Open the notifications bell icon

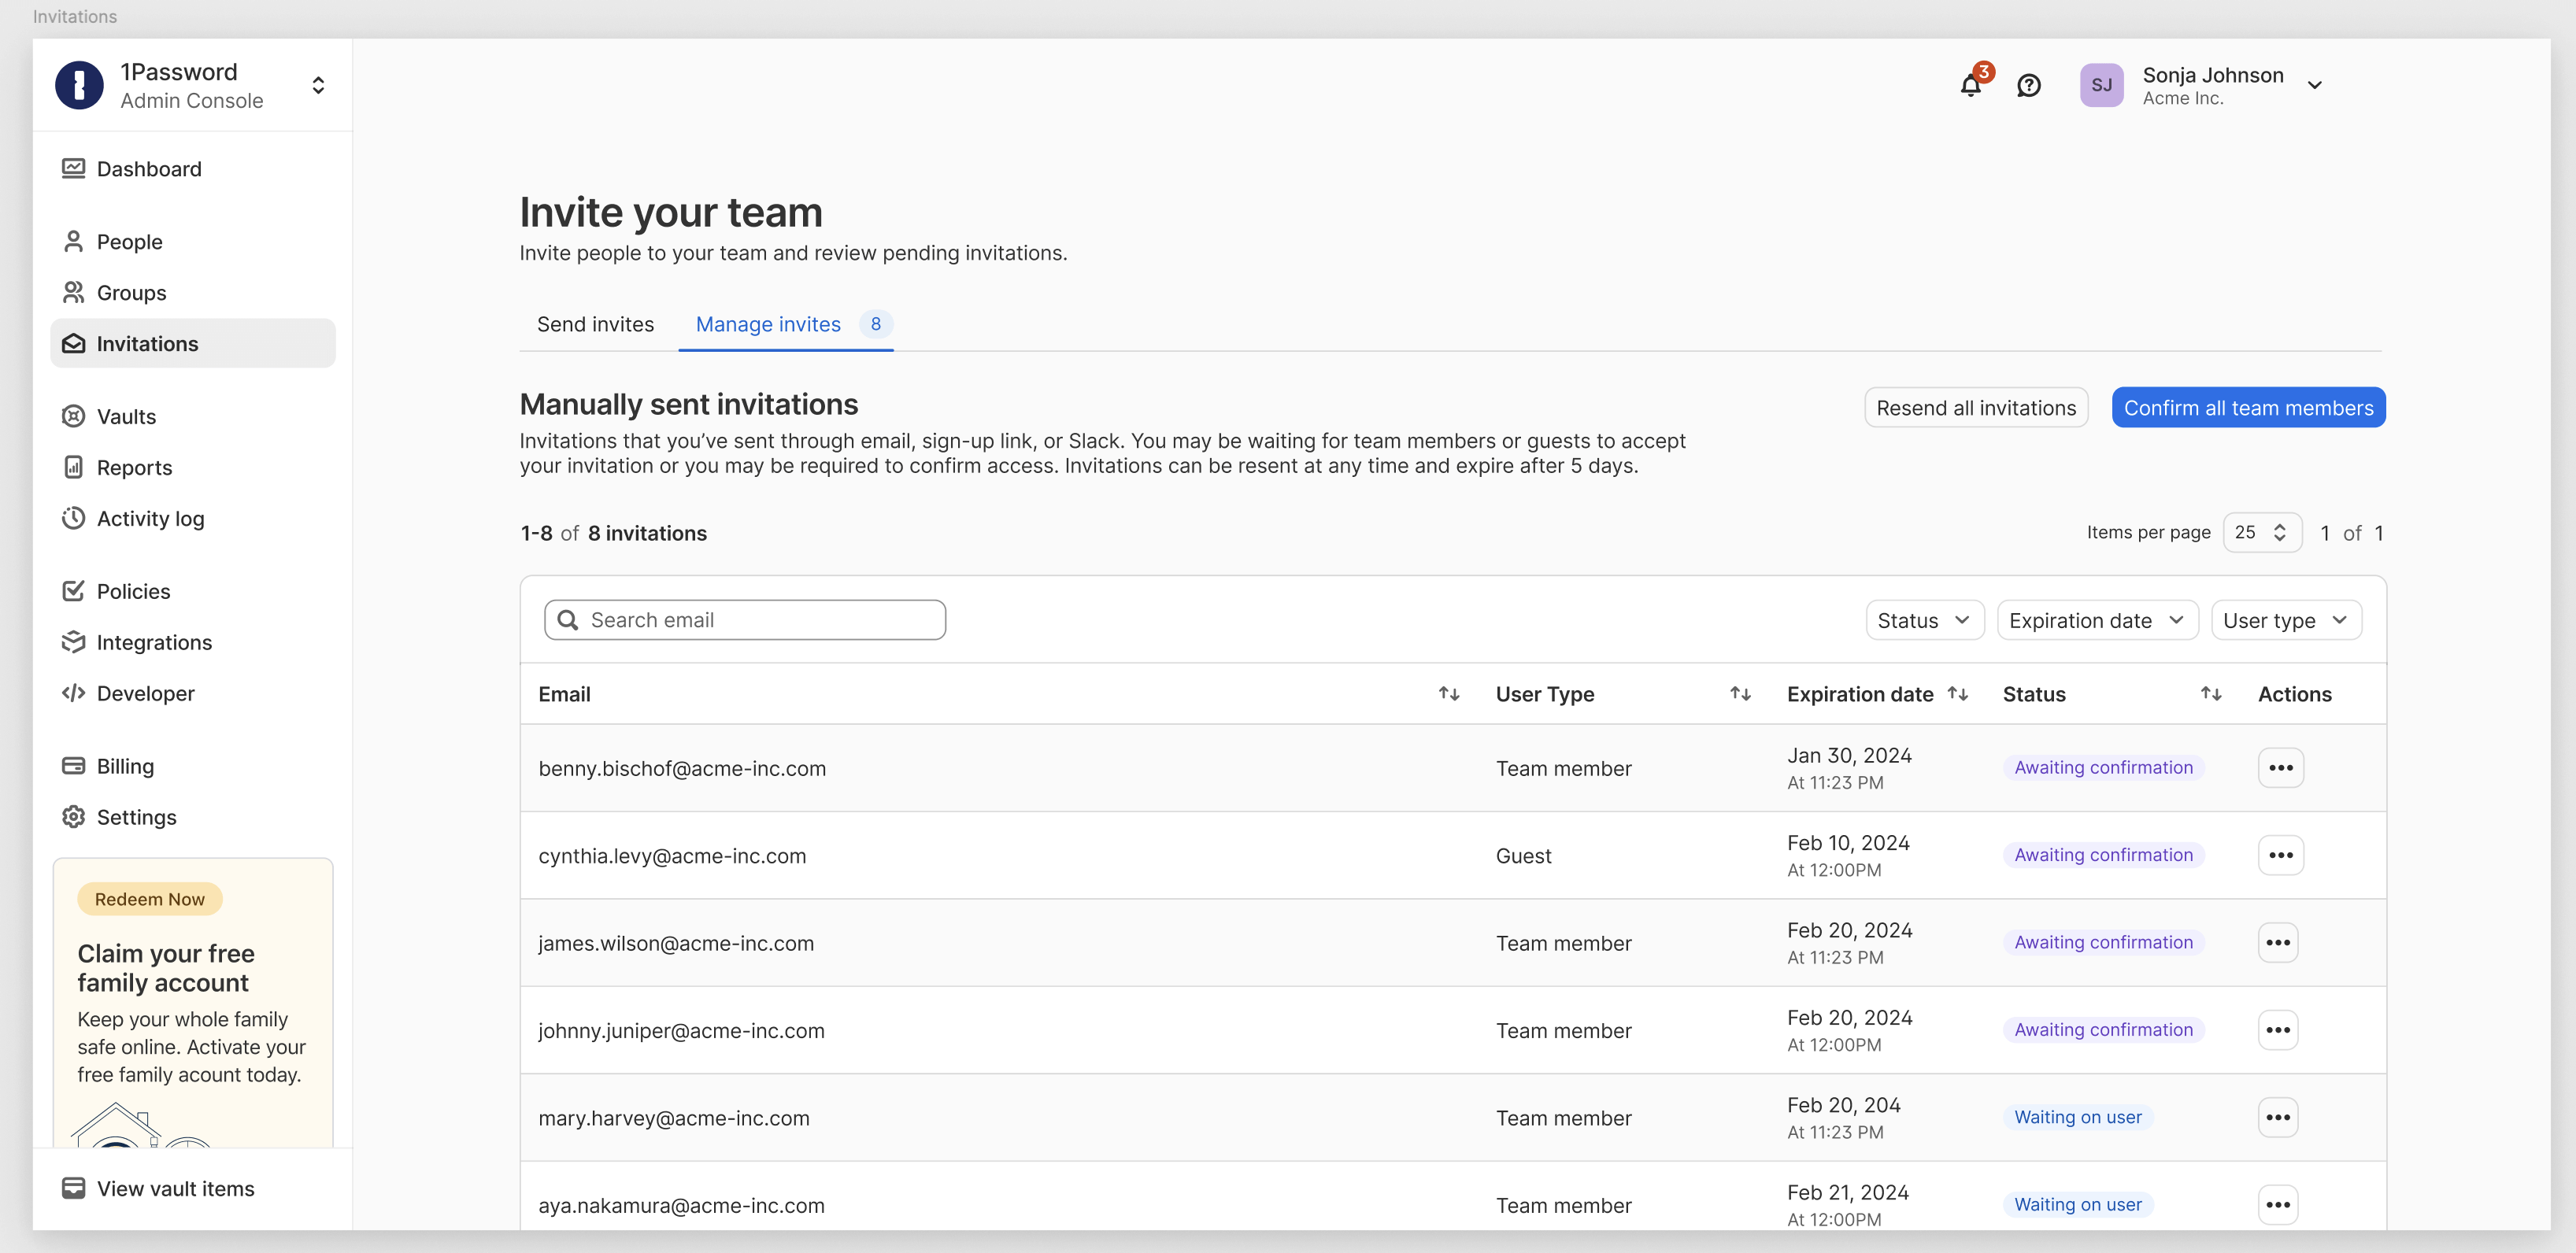pos(1970,85)
